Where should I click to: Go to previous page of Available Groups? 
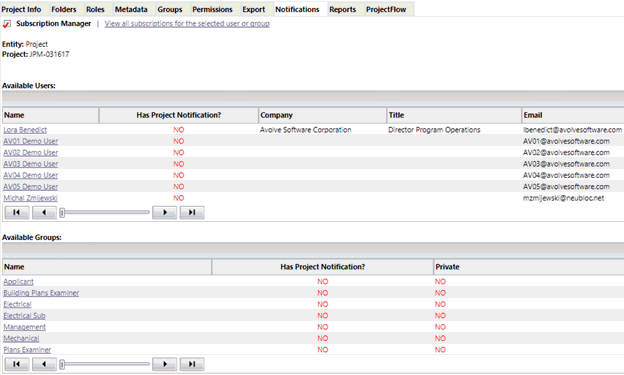(44, 364)
